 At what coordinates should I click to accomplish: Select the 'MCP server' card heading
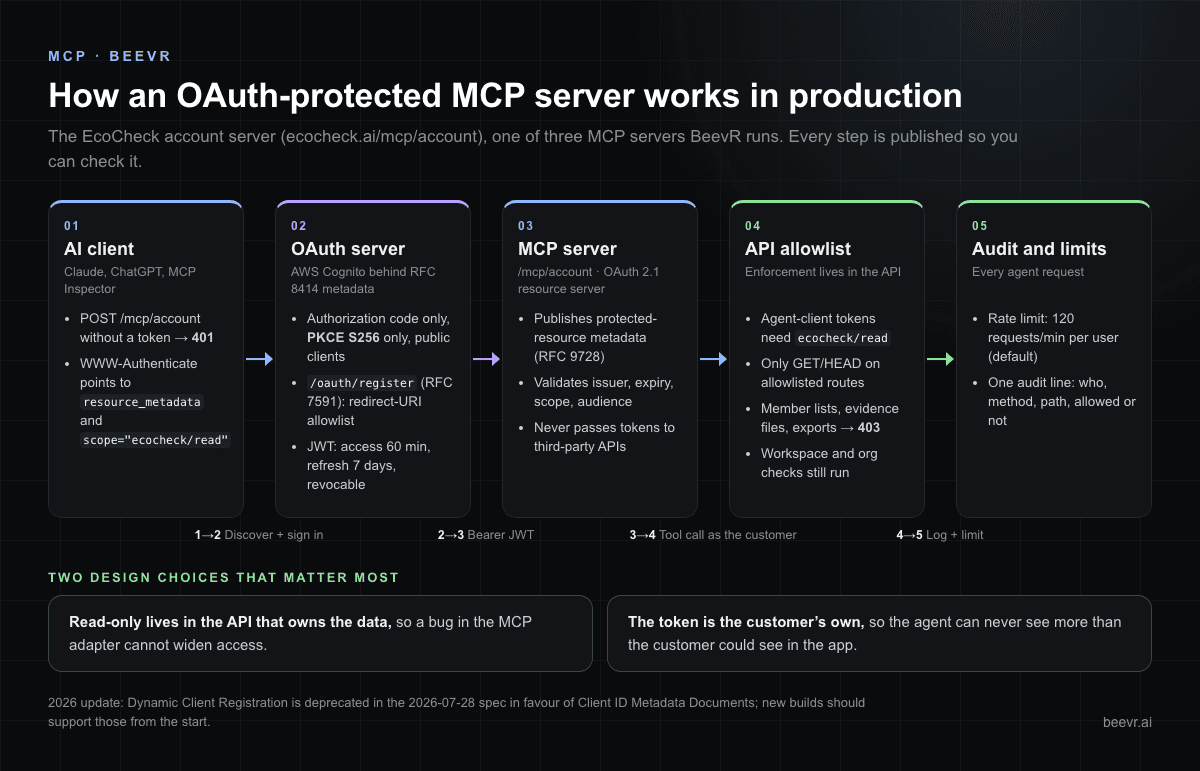point(567,249)
